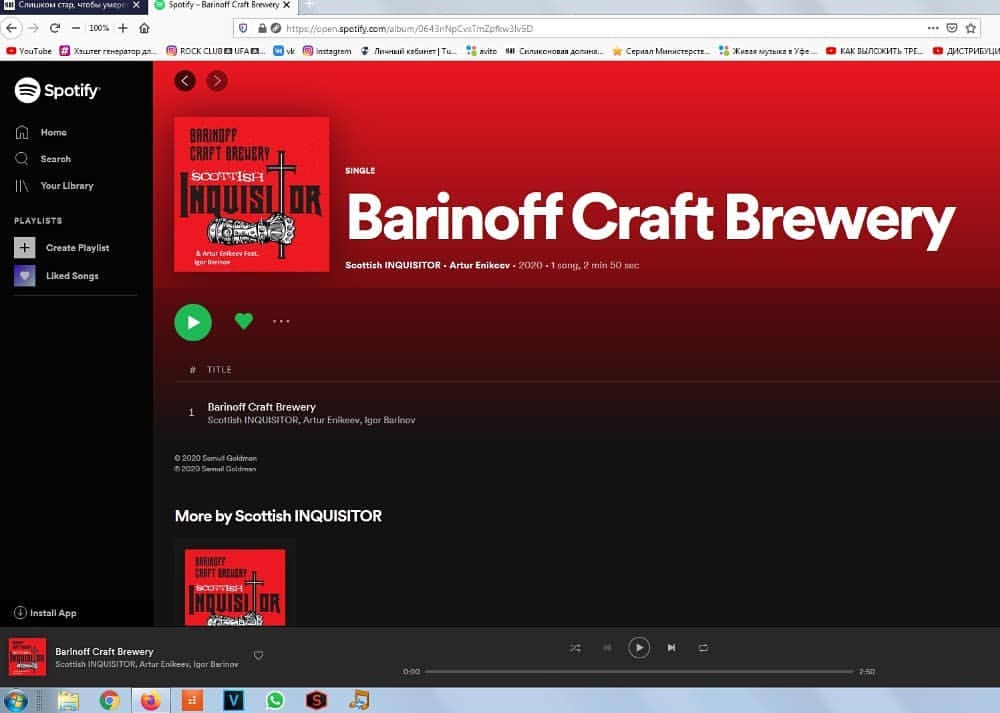
Task: Click the browser forward button
Action: coord(34,28)
